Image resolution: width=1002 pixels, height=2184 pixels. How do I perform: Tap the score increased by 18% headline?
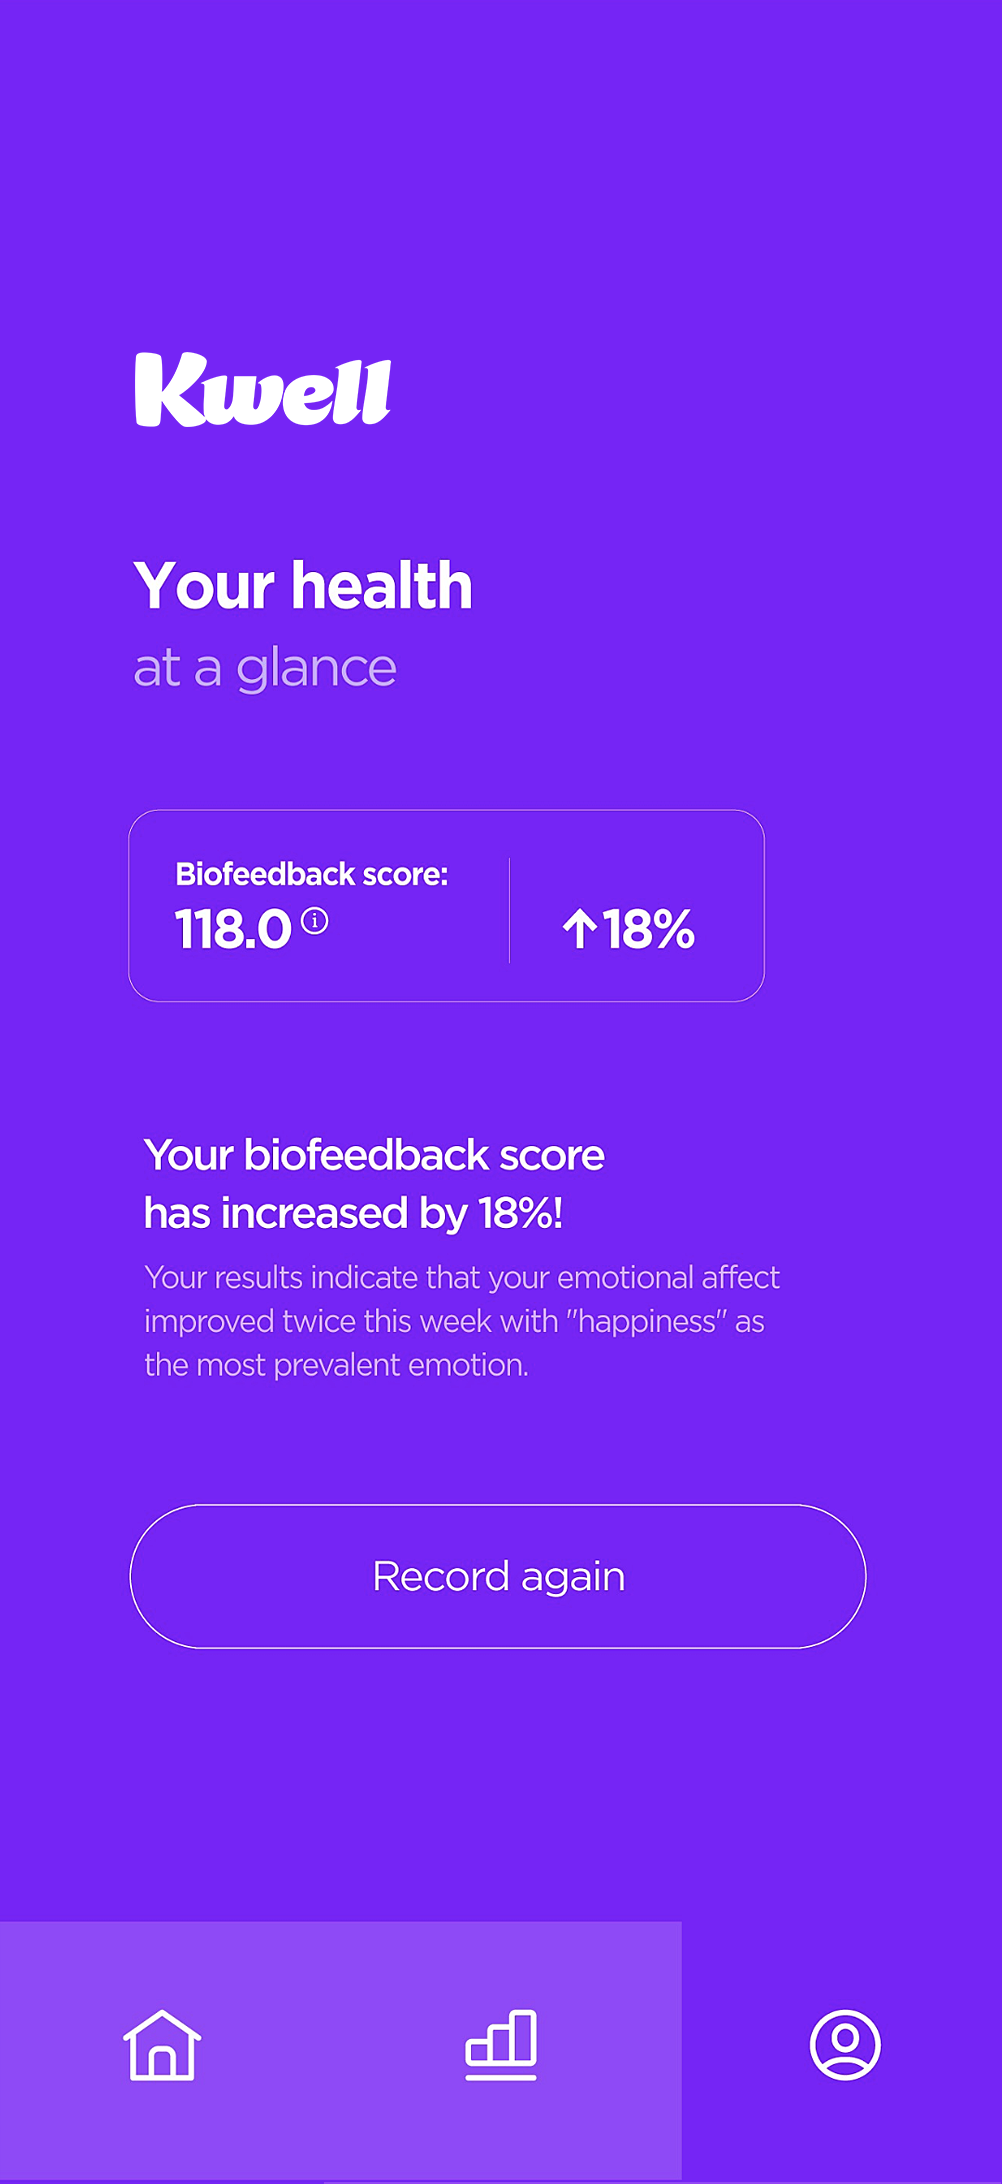point(374,1184)
